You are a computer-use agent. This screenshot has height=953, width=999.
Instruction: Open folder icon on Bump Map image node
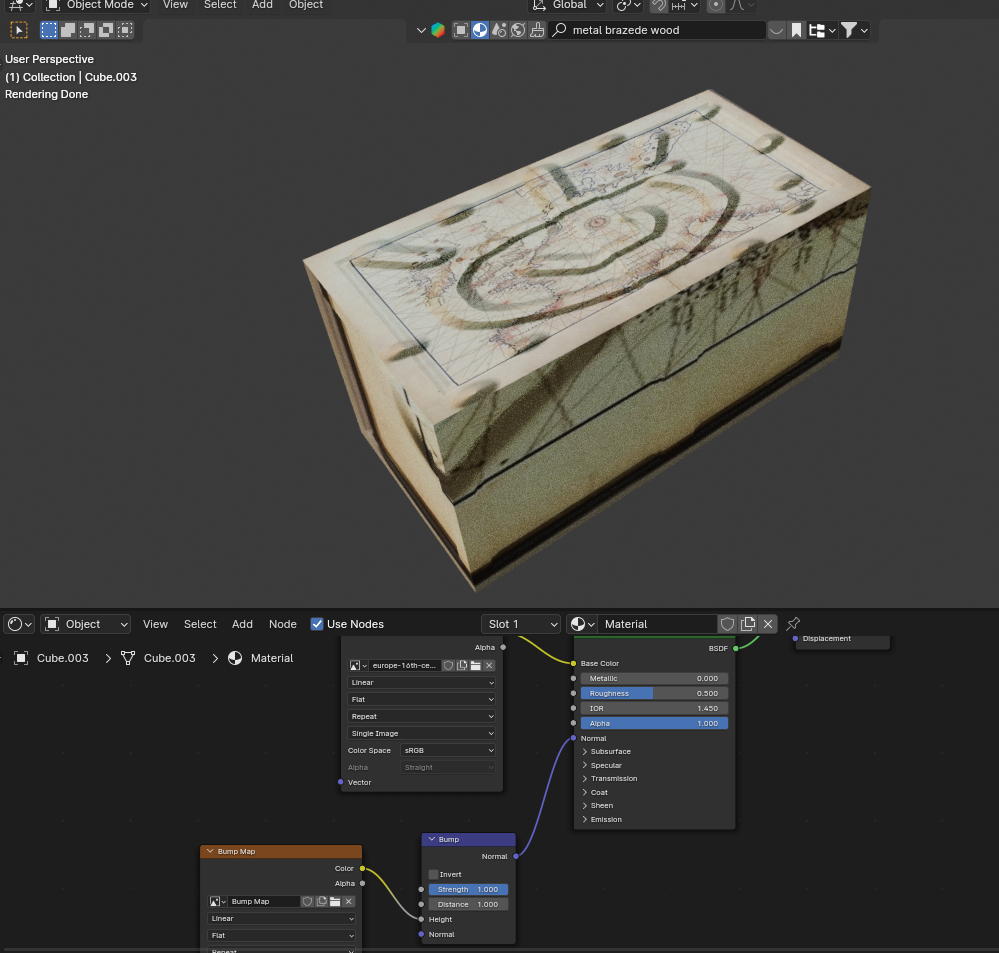[334, 901]
